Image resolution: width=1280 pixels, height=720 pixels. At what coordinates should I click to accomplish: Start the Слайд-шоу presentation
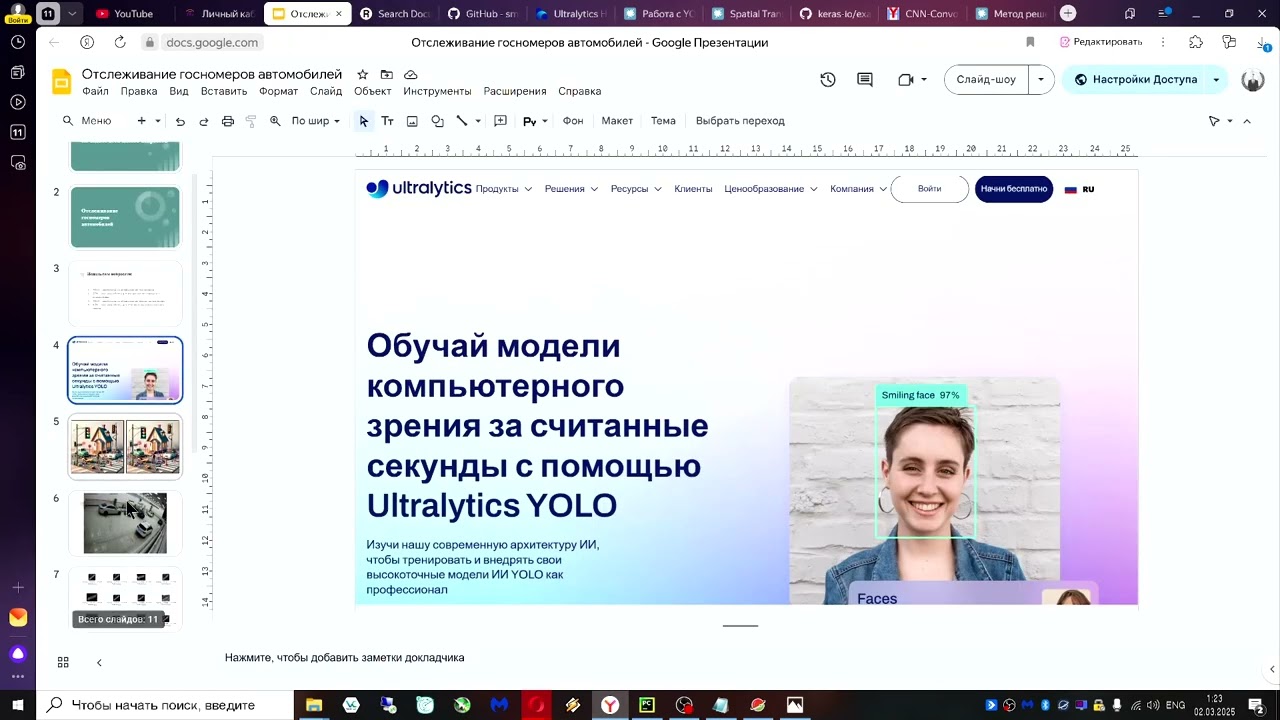coord(986,80)
